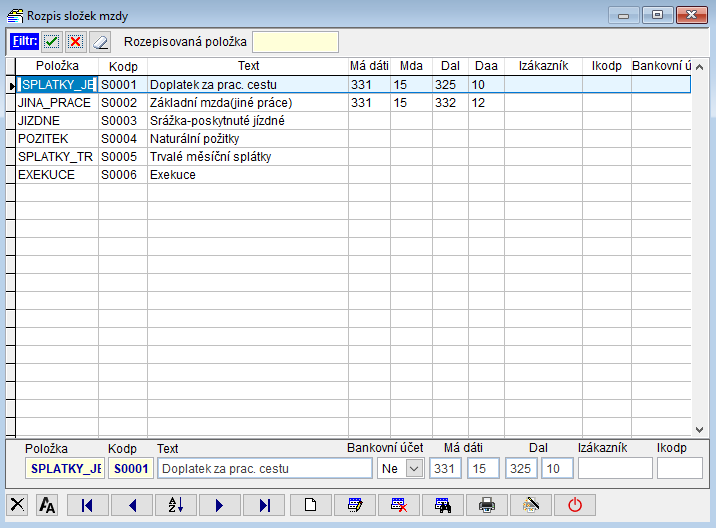Image resolution: width=716 pixels, height=528 pixels.
Task: Click the Rozepisovaná položka input field
Action: [295, 42]
